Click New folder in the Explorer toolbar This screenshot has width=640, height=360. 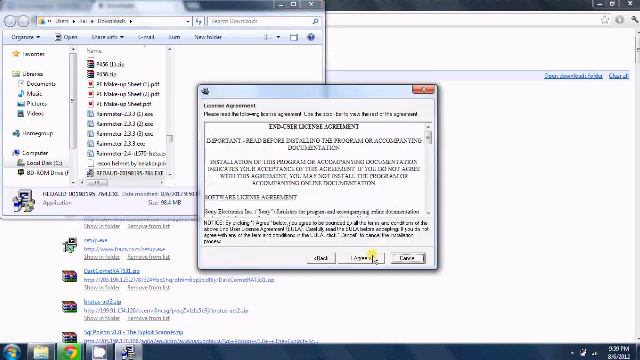tap(208, 37)
